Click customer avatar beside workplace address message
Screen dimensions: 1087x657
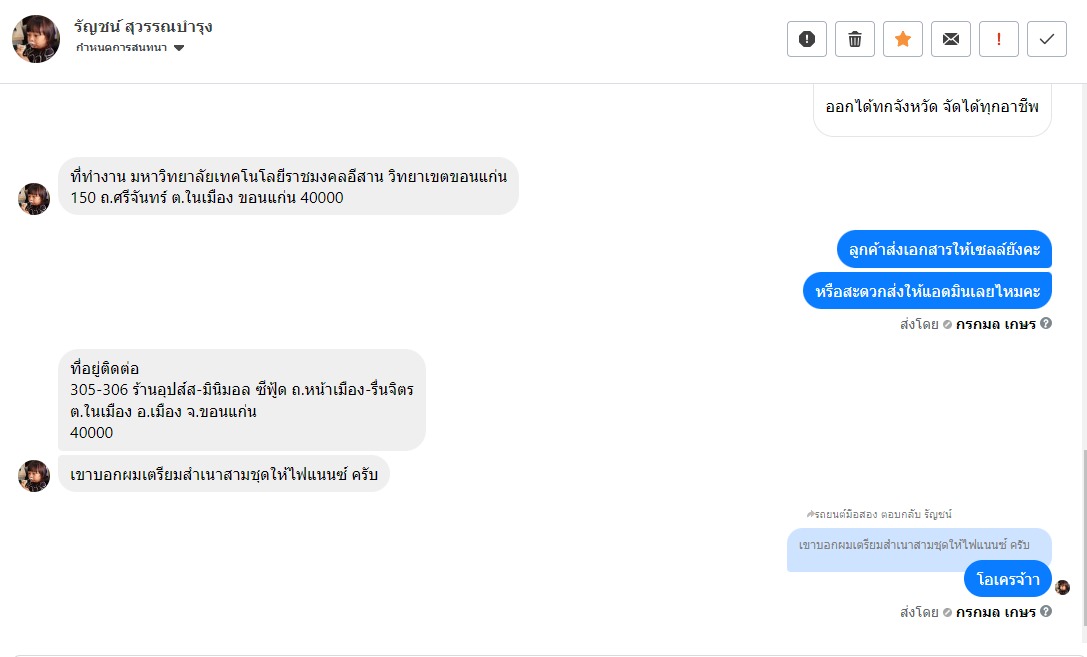(34, 198)
